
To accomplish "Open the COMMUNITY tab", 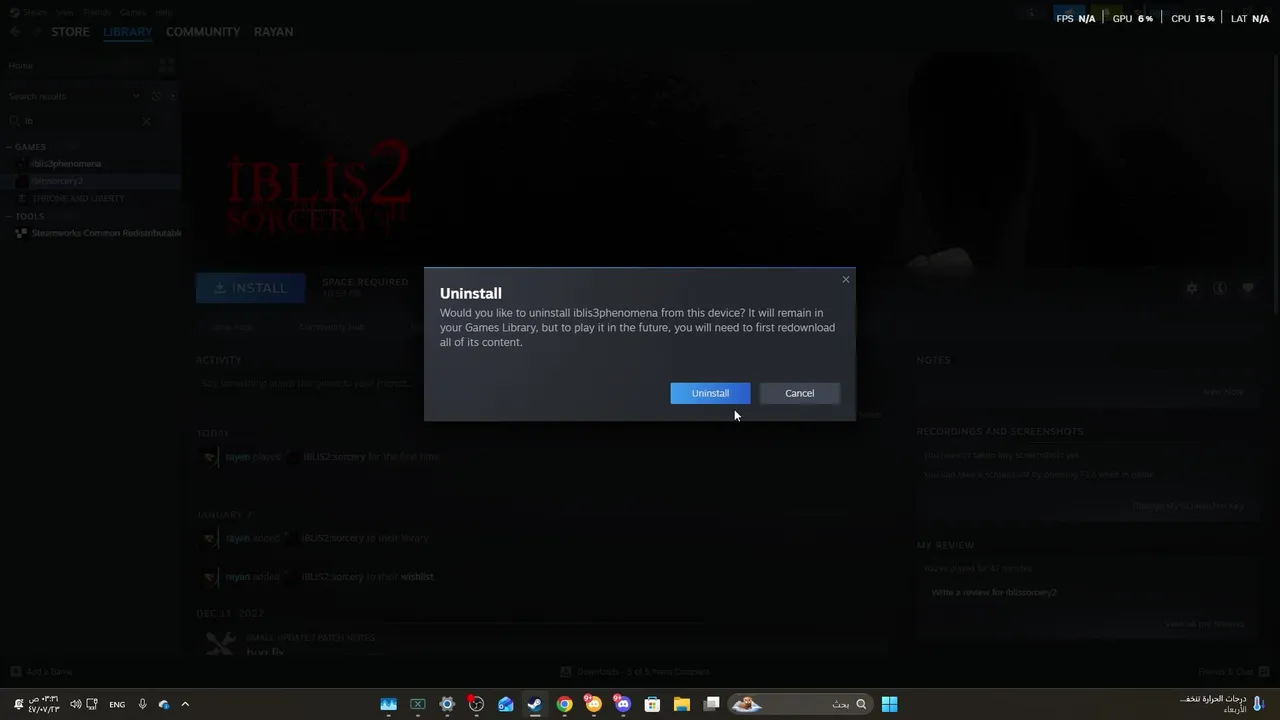I will (203, 32).
